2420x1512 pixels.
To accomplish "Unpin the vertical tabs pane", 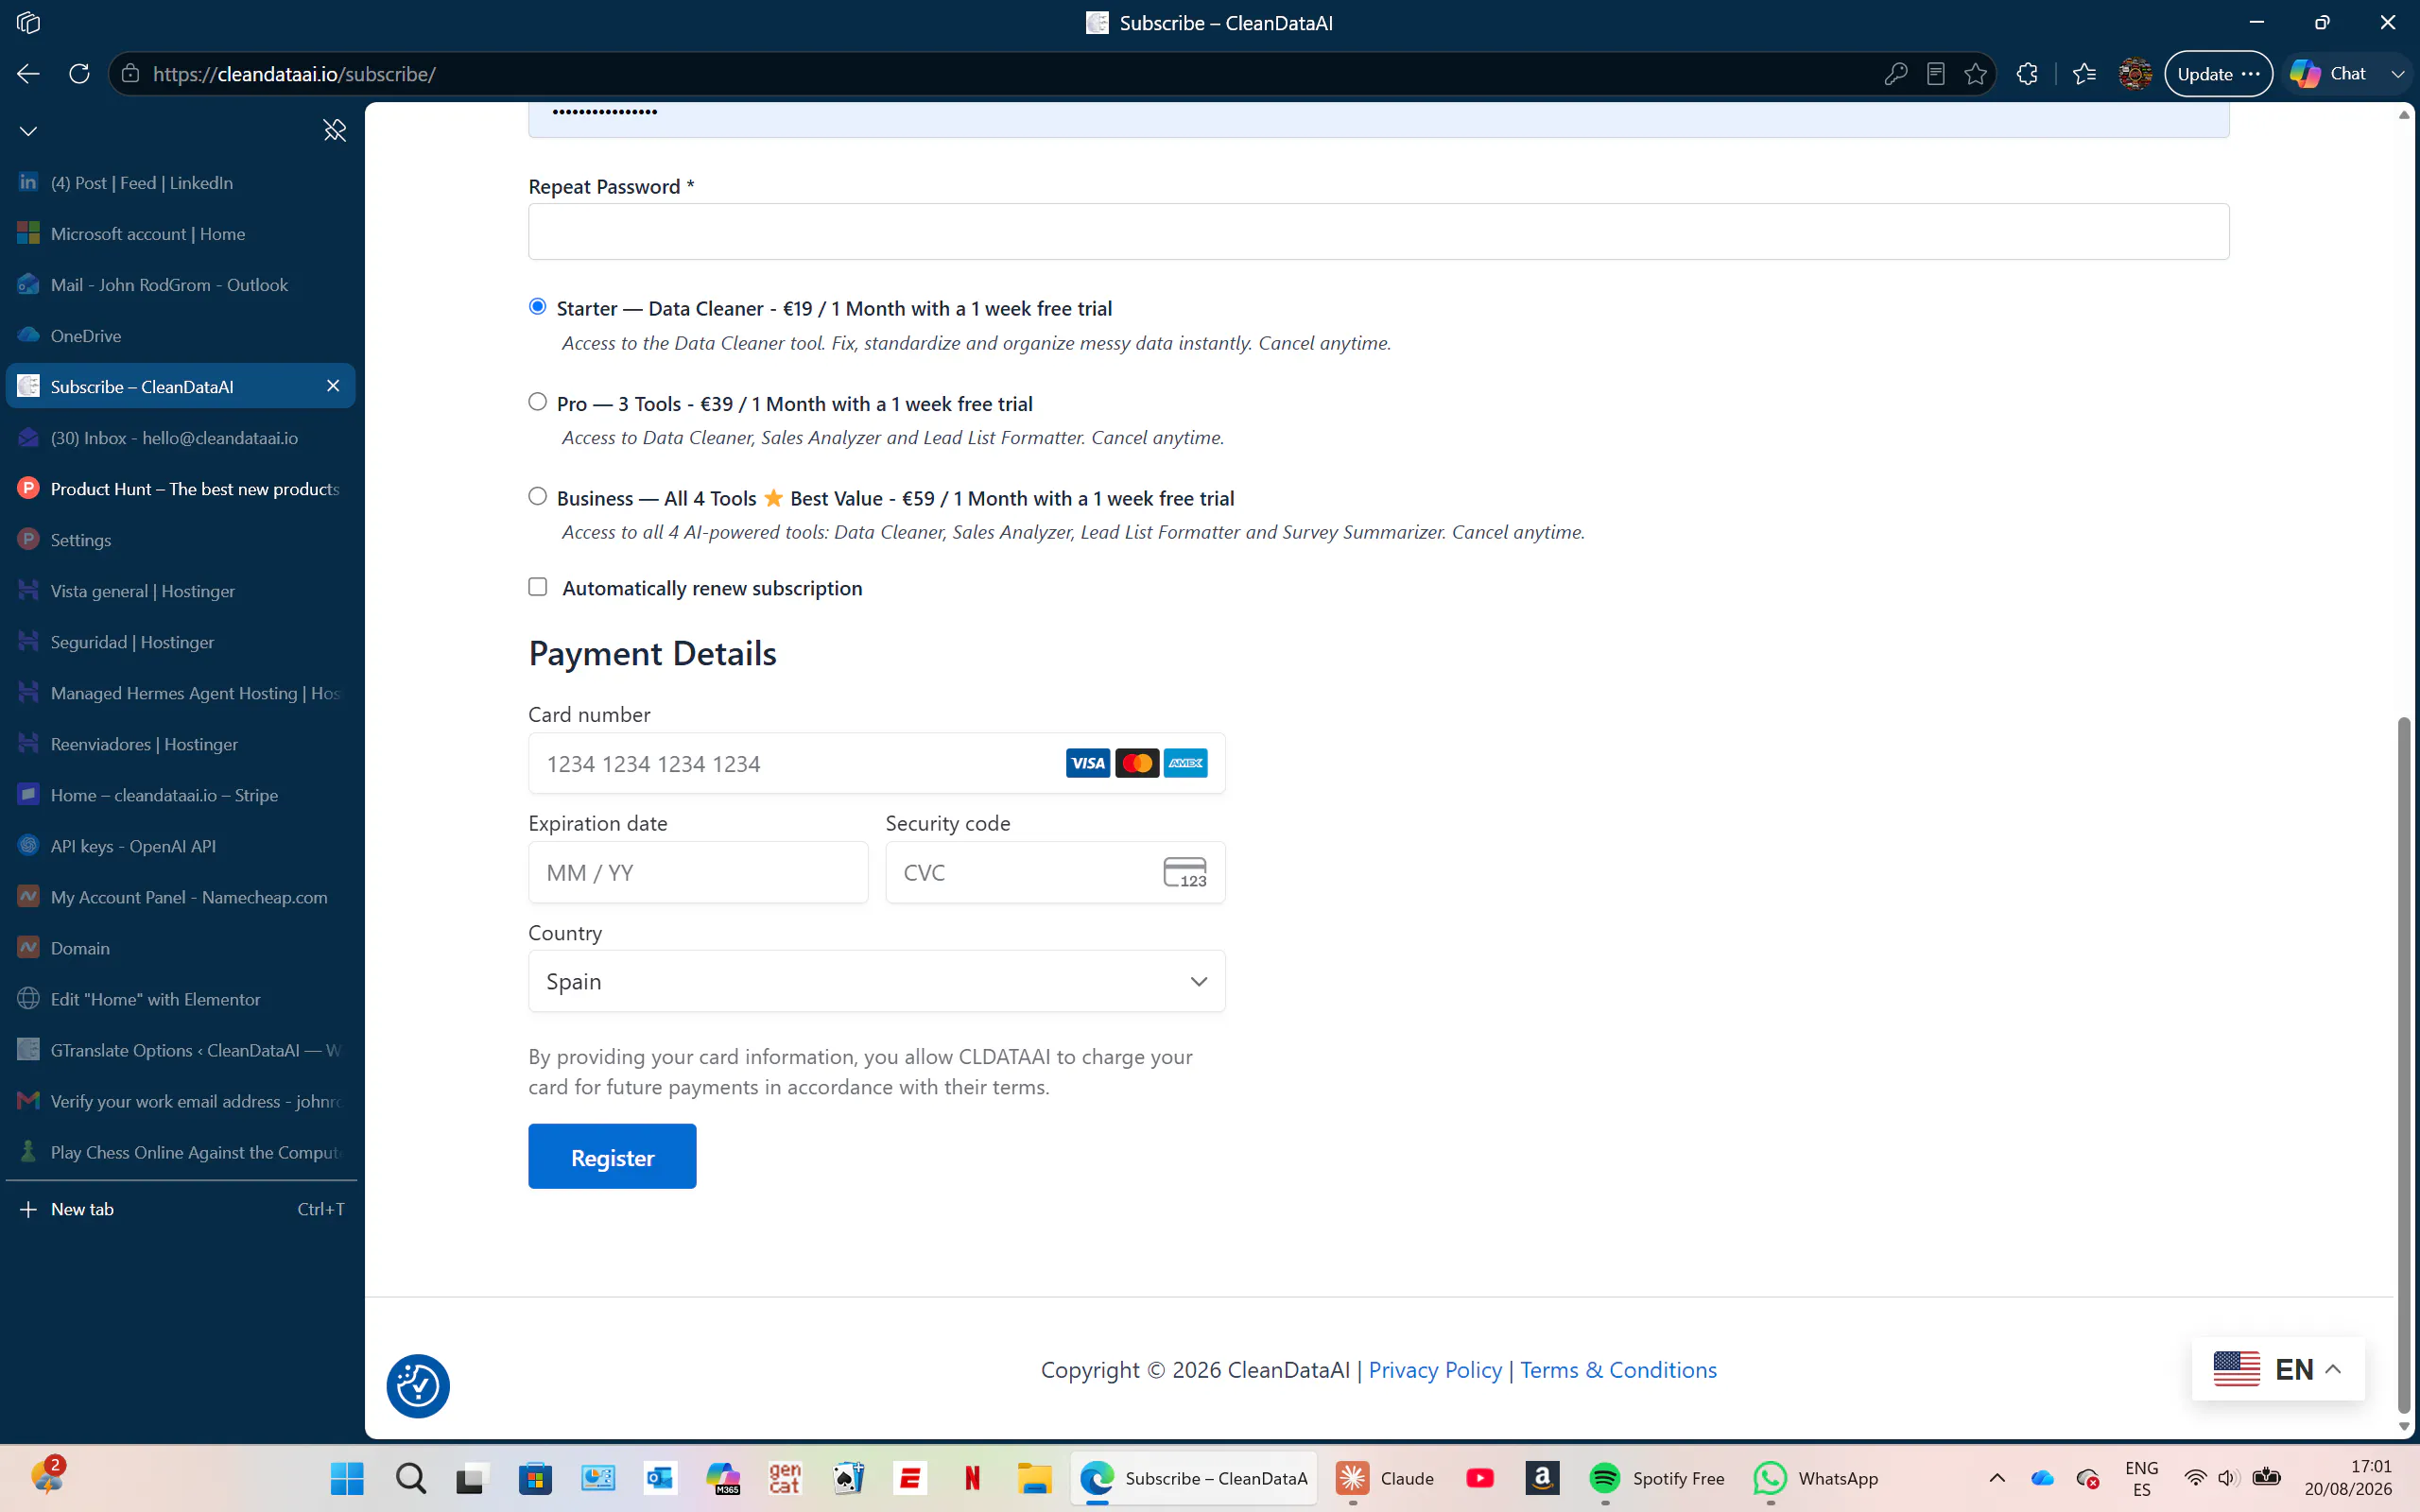I will click(334, 130).
